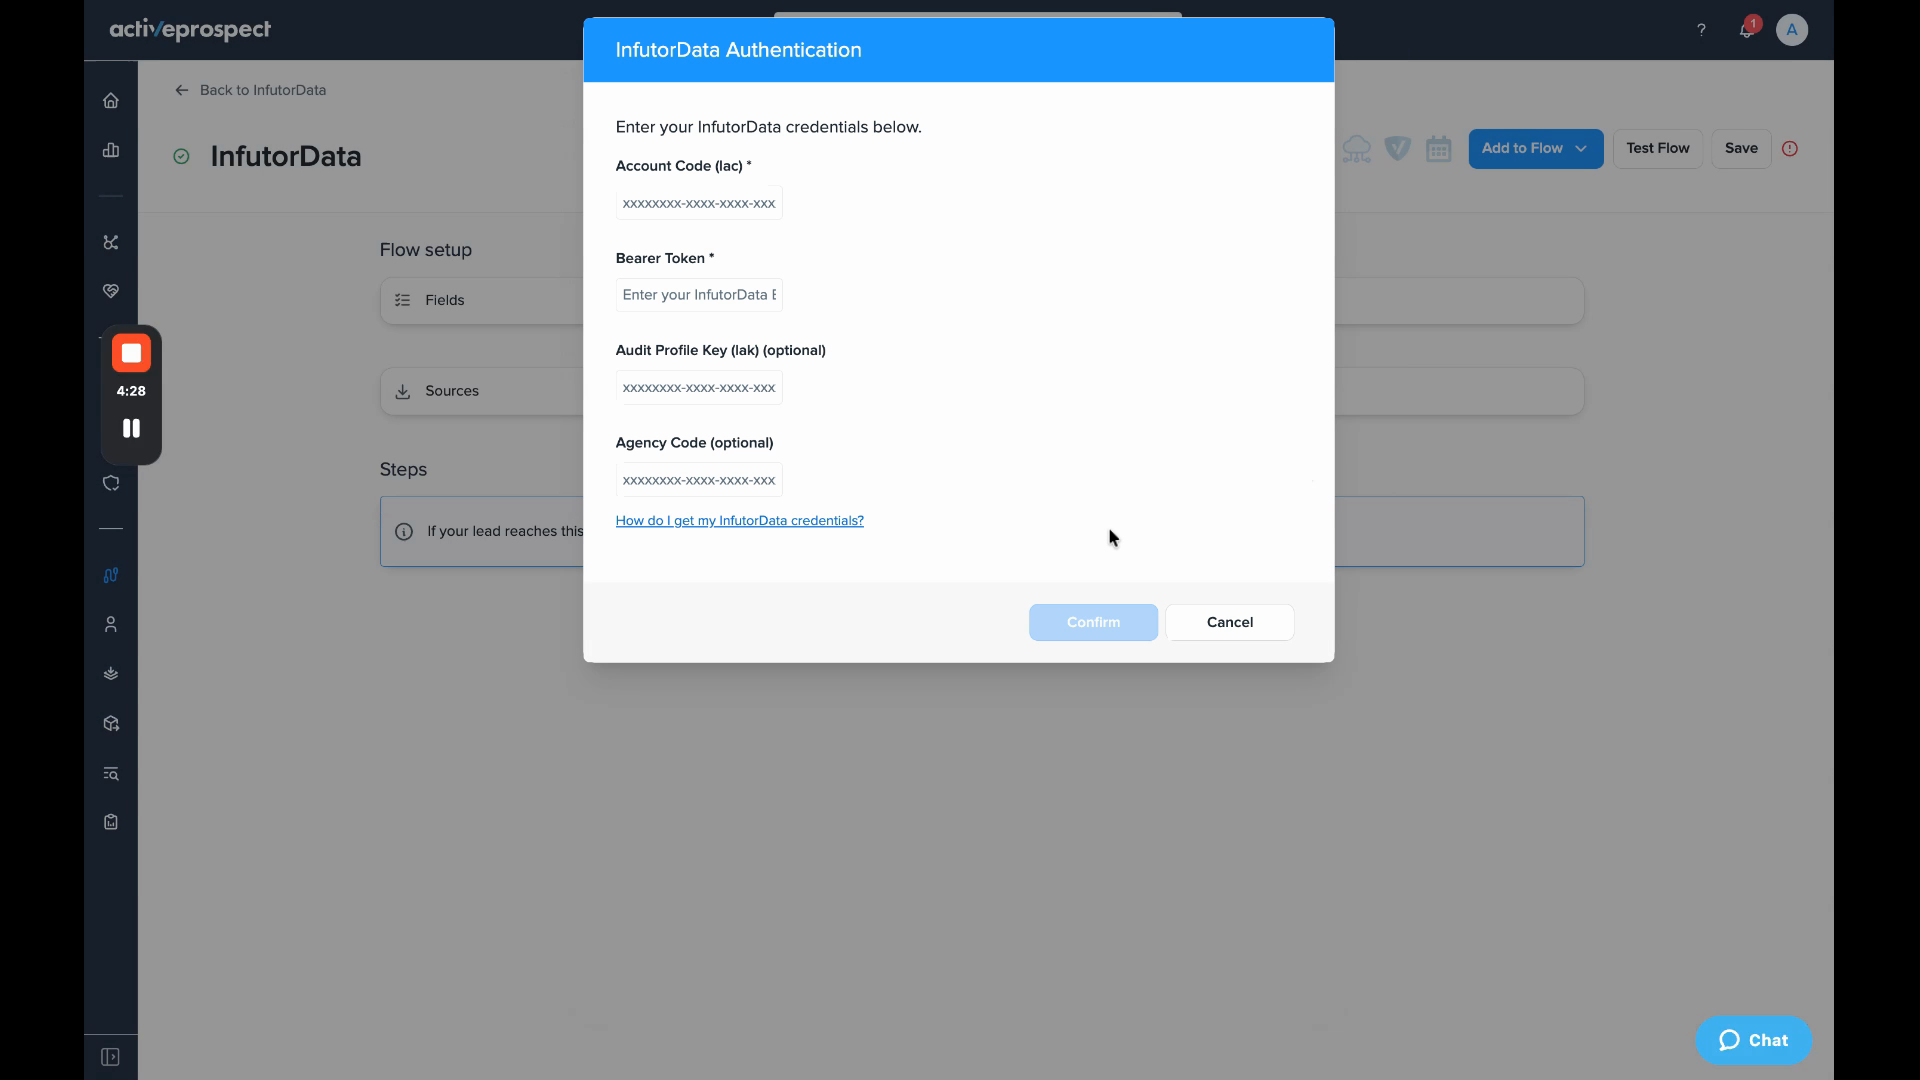The width and height of the screenshot is (1920, 1080).
Task: Open the highlighted flows icon in sidebar
Action: [x=111, y=575]
